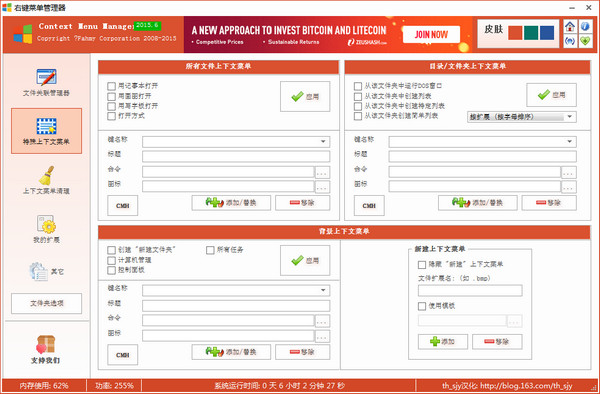Enable 用画图打开 checkbox
The width and height of the screenshot is (600, 394).
click(111, 96)
